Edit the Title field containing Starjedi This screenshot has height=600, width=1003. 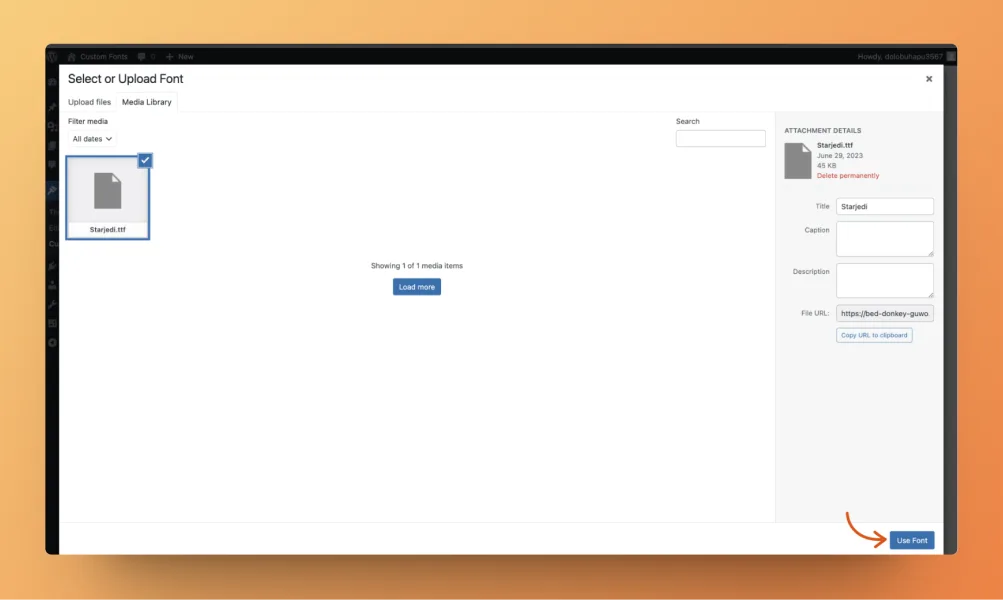885,207
